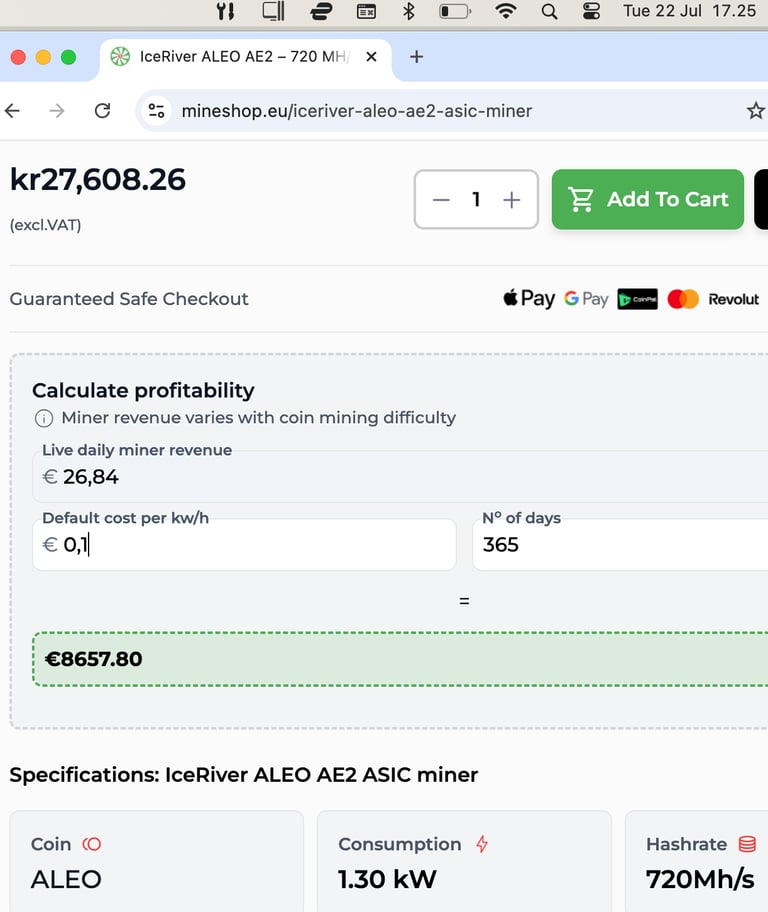
Task: Click the Live daily miner revenue field
Action: pos(400,476)
